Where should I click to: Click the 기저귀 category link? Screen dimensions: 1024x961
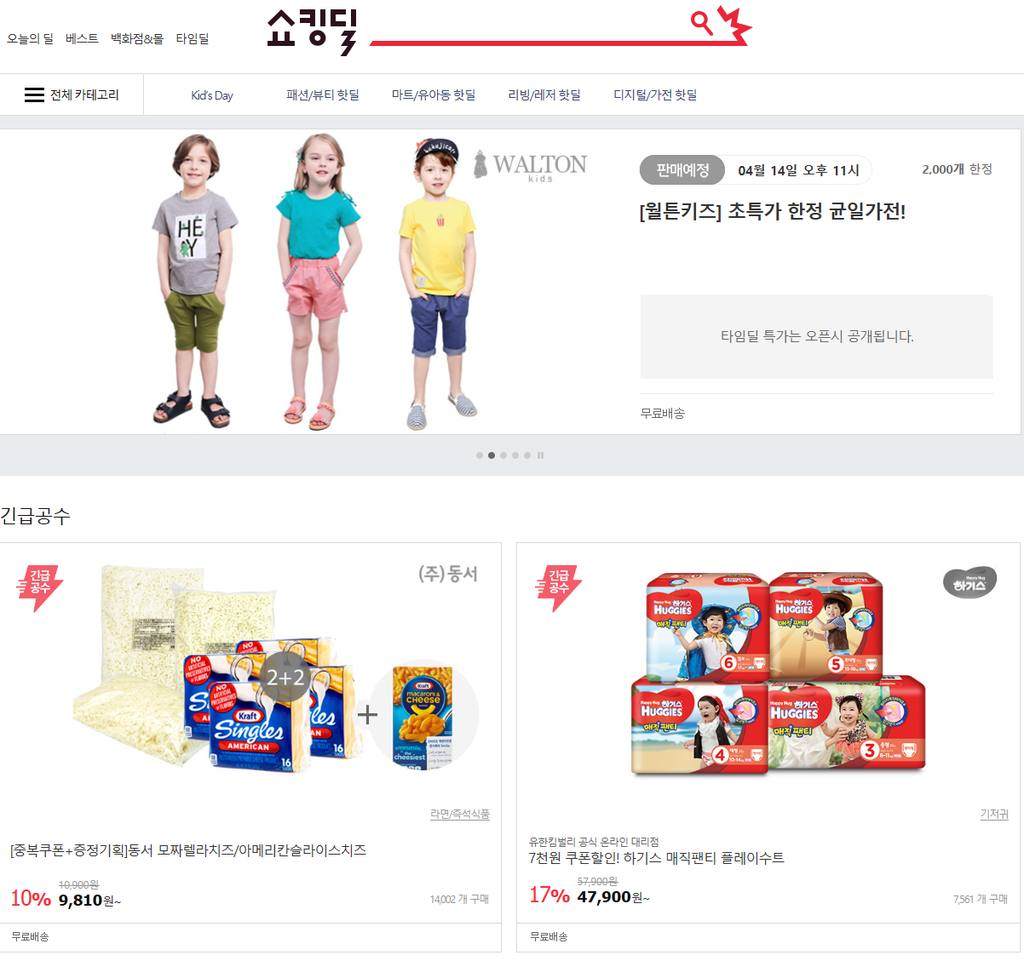tap(994, 813)
